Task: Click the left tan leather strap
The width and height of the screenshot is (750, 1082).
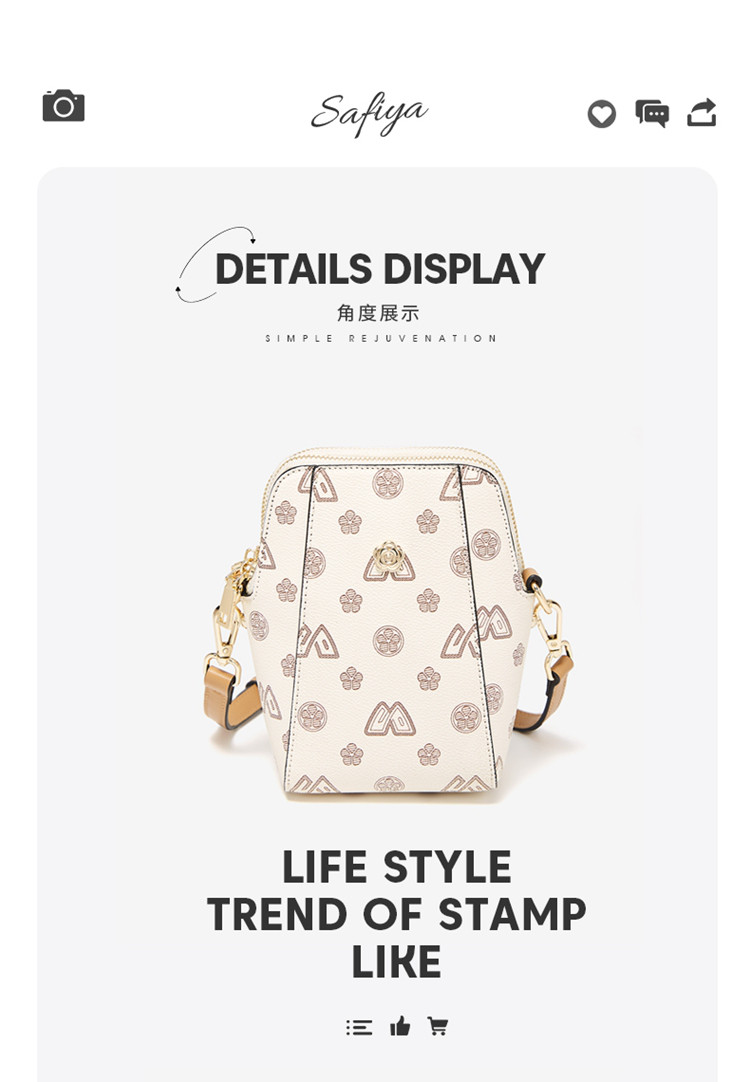Action: tap(230, 696)
